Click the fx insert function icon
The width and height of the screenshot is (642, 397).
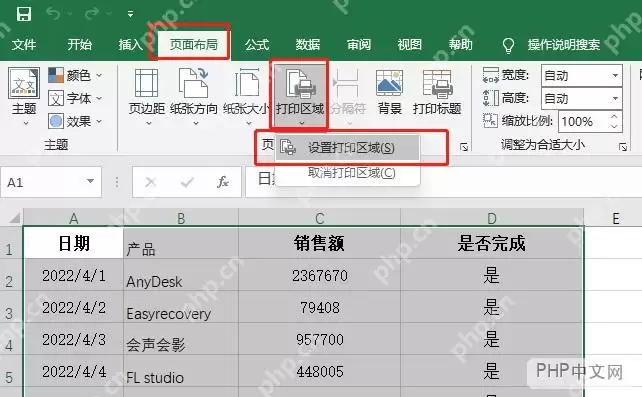click(x=223, y=182)
